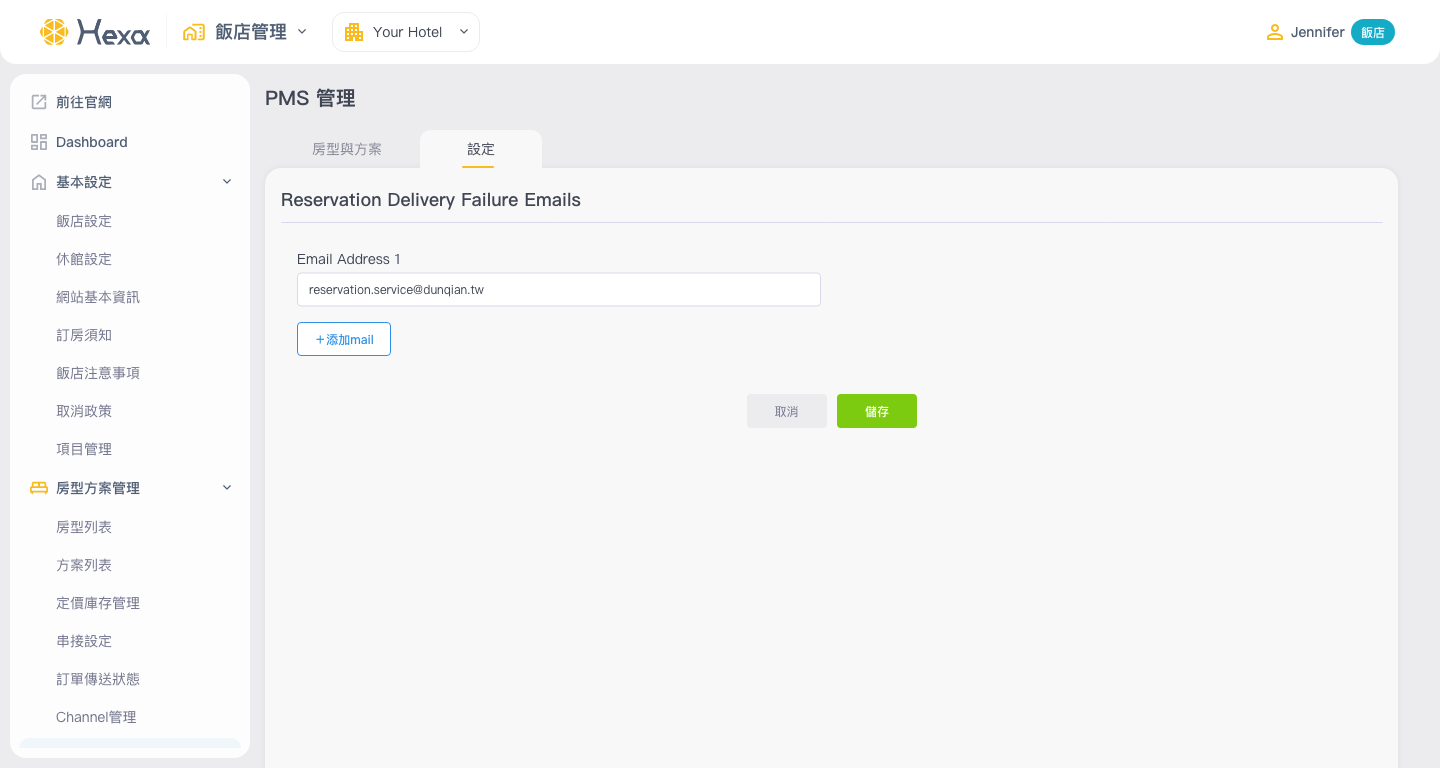Image resolution: width=1440 pixels, height=768 pixels.
Task: Click the hotel icon beside 飯店管理
Action: [x=194, y=32]
